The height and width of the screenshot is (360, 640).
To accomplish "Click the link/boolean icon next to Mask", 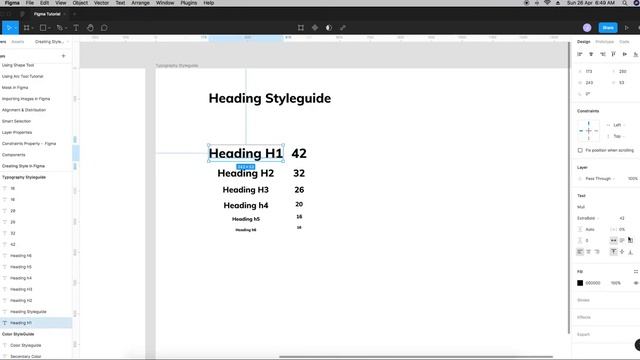I will pos(343,28).
